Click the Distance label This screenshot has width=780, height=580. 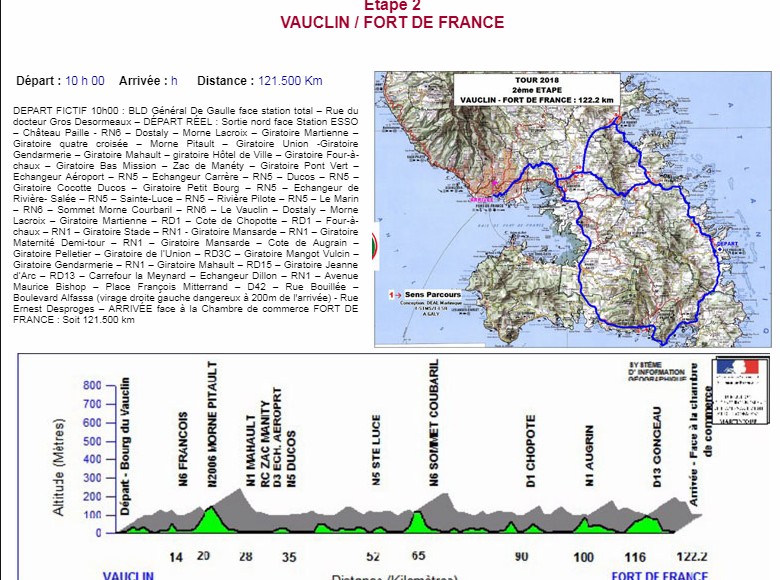[x=225, y=81]
